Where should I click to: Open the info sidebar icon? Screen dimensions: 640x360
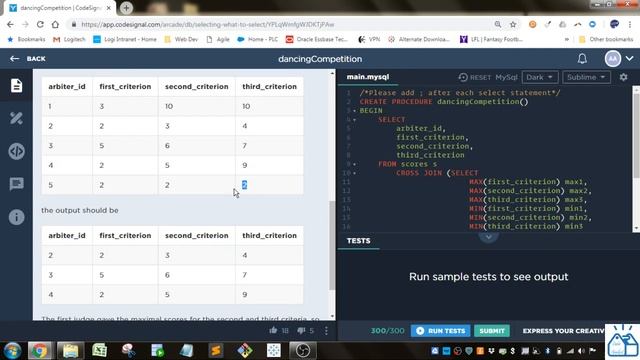[x=16, y=217]
